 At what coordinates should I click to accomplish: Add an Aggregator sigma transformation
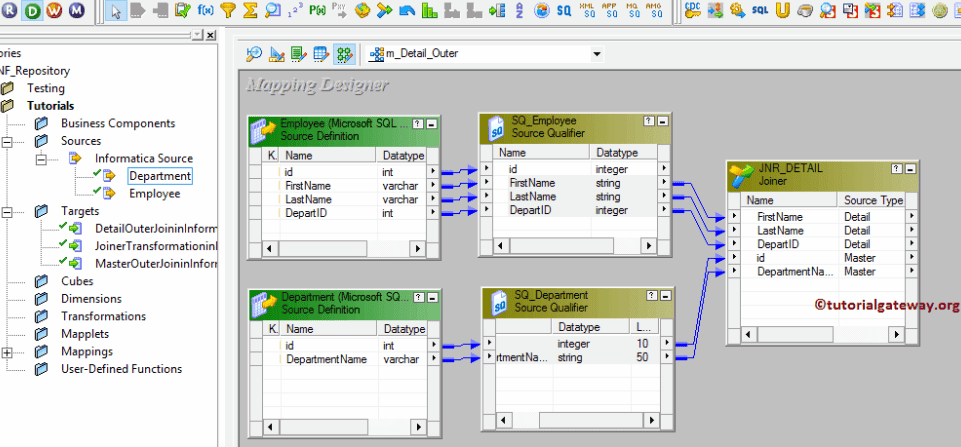tap(250, 10)
